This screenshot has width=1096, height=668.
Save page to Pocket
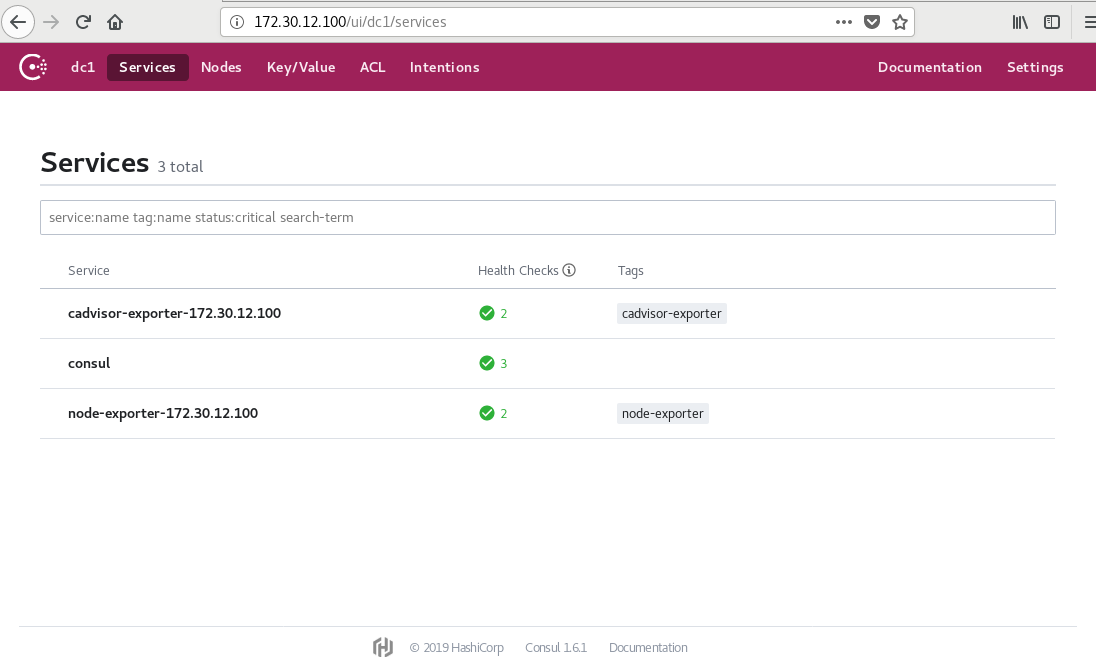coord(872,22)
